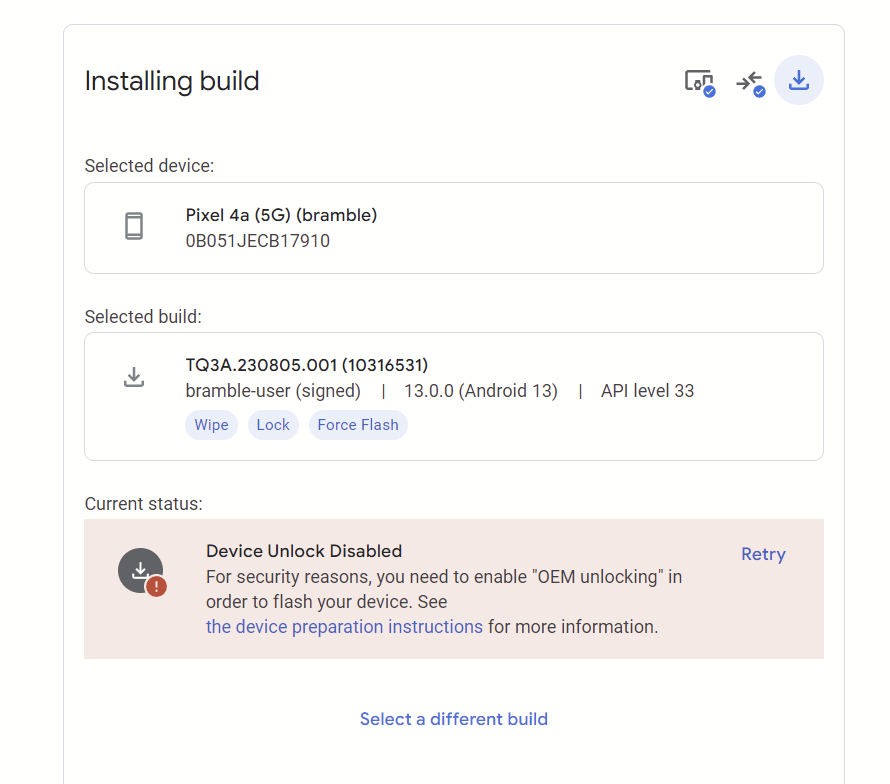Select the Pixel 4a (5G) (bramble) device name
The width and height of the screenshot is (890, 784).
click(x=281, y=215)
